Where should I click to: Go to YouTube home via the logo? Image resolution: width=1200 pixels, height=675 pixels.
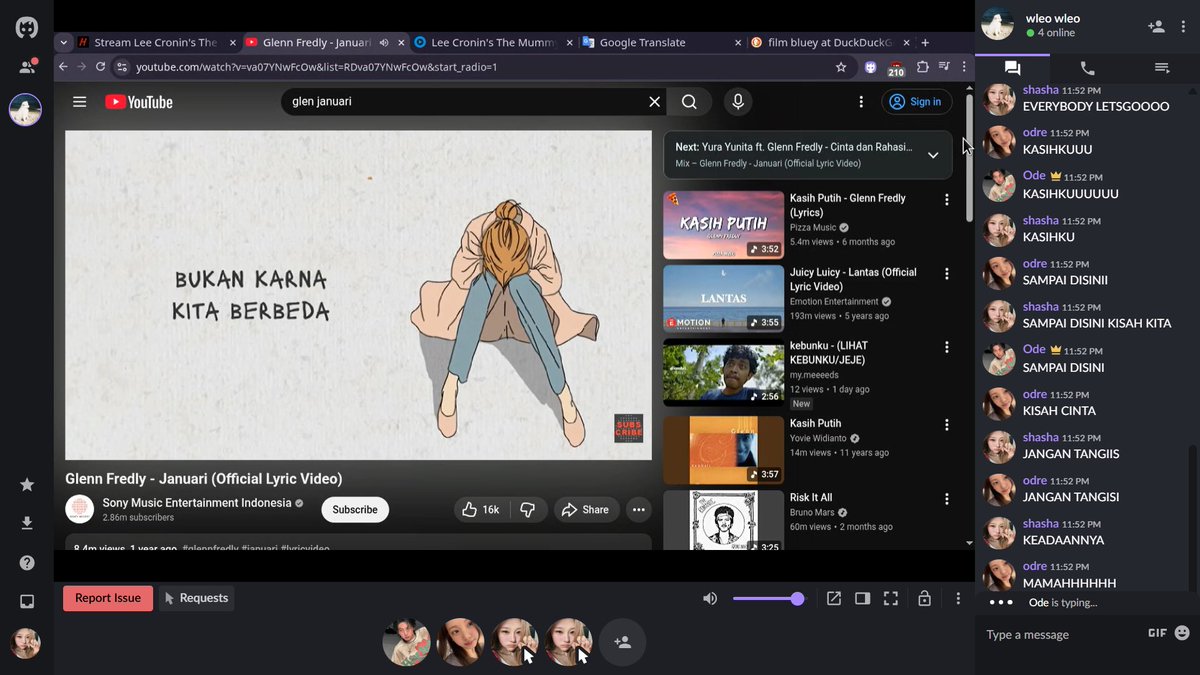pos(139,102)
